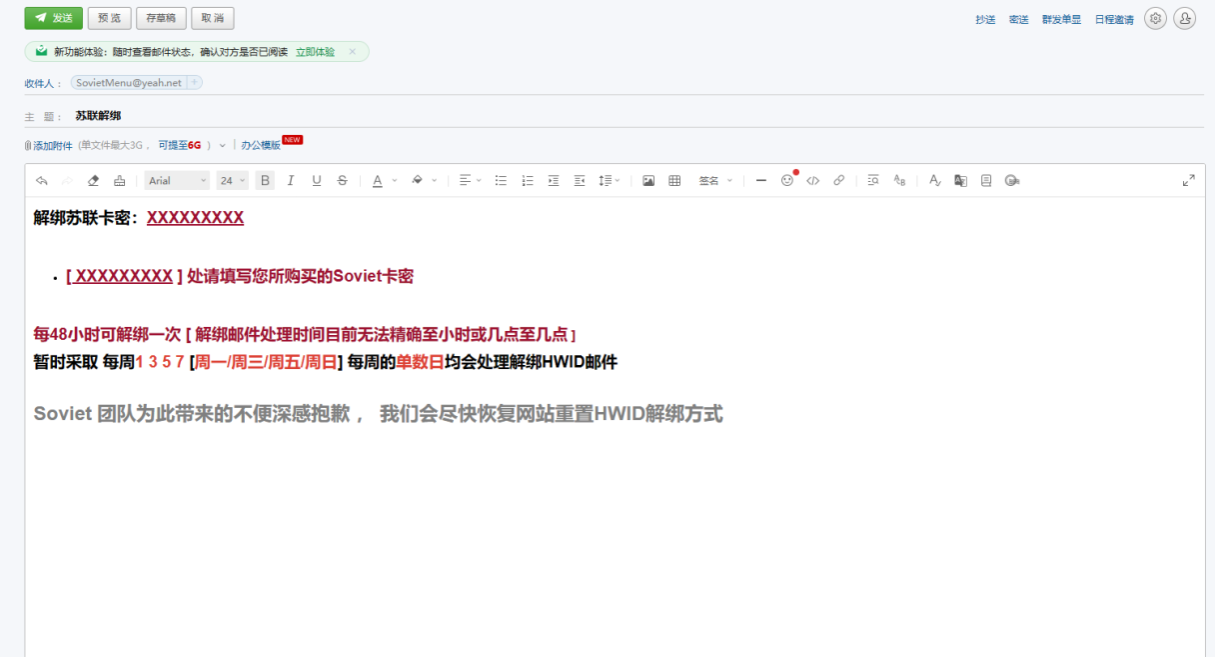Click the insert hyperlink chain icon
1215x657 pixels.
pos(839,181)
